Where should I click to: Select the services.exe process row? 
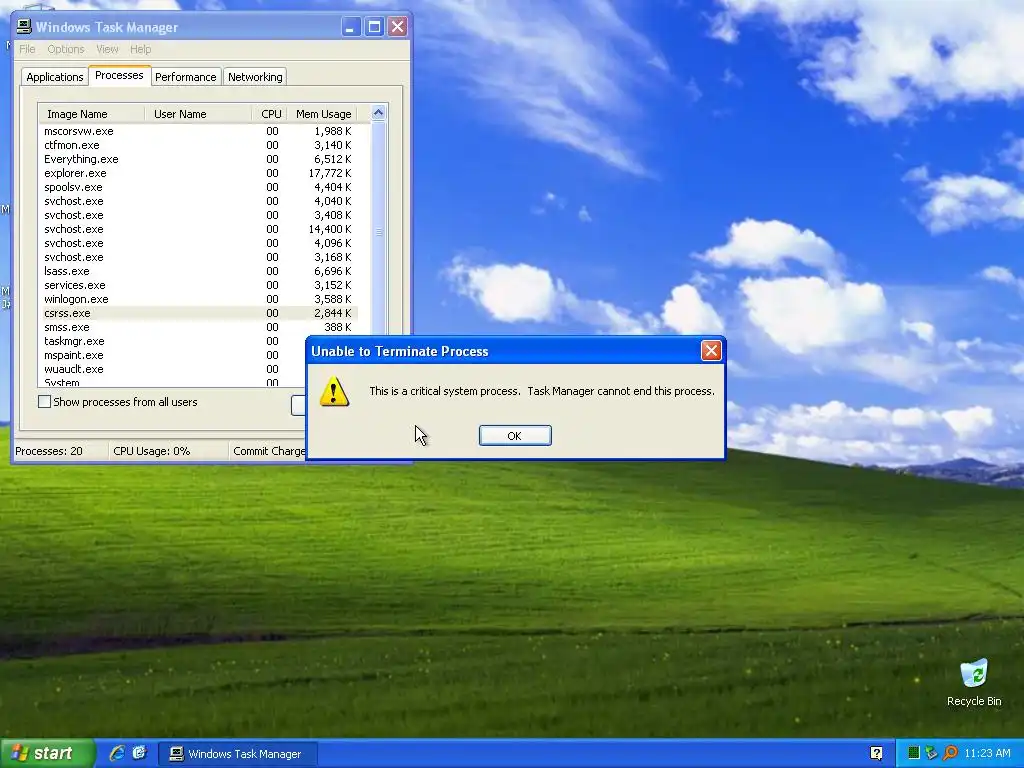pos(199,285)
